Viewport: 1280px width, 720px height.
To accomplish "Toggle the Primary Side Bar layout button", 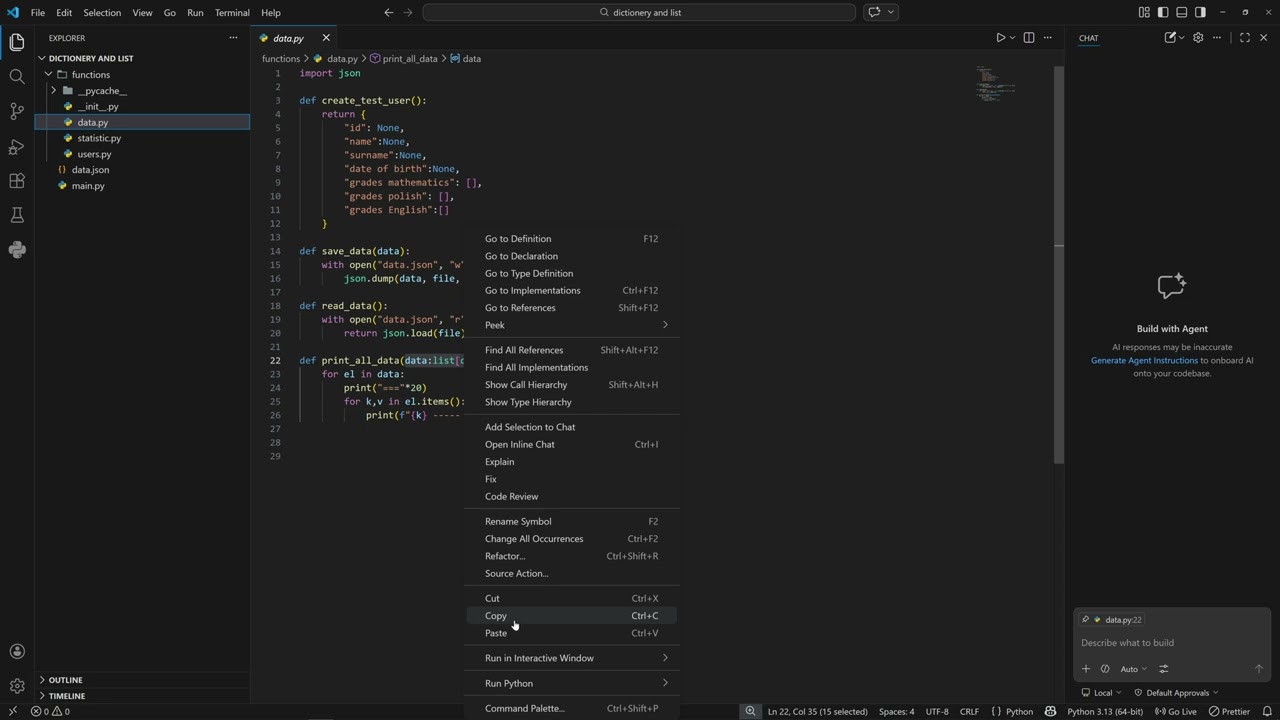I will point(1163,12).
